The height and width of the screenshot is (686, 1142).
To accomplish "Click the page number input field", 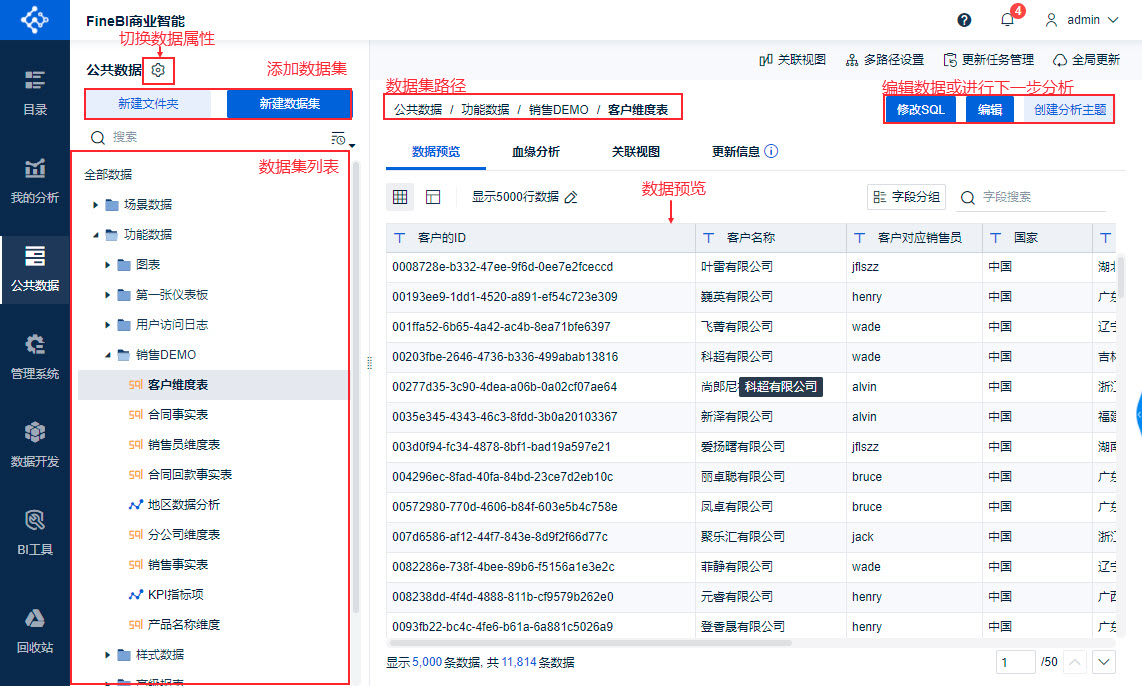I will pyautogui.click(x=1015, y=662).
